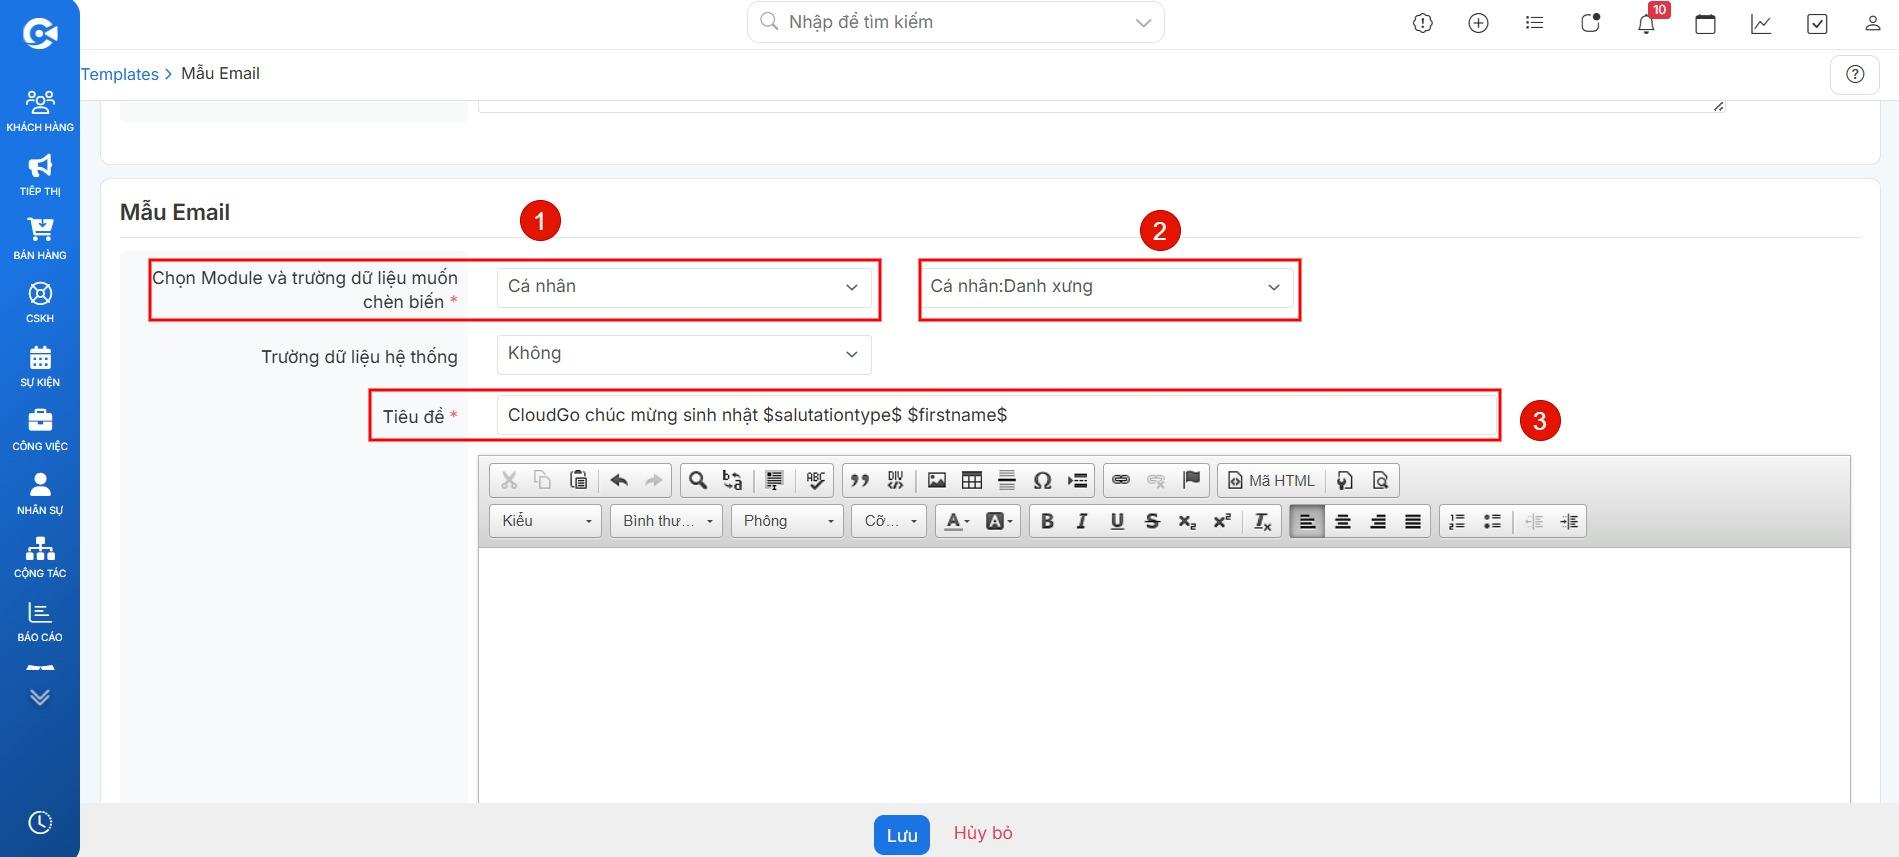
Task: Insert a bulleted list
Action: coord(1492,521)
